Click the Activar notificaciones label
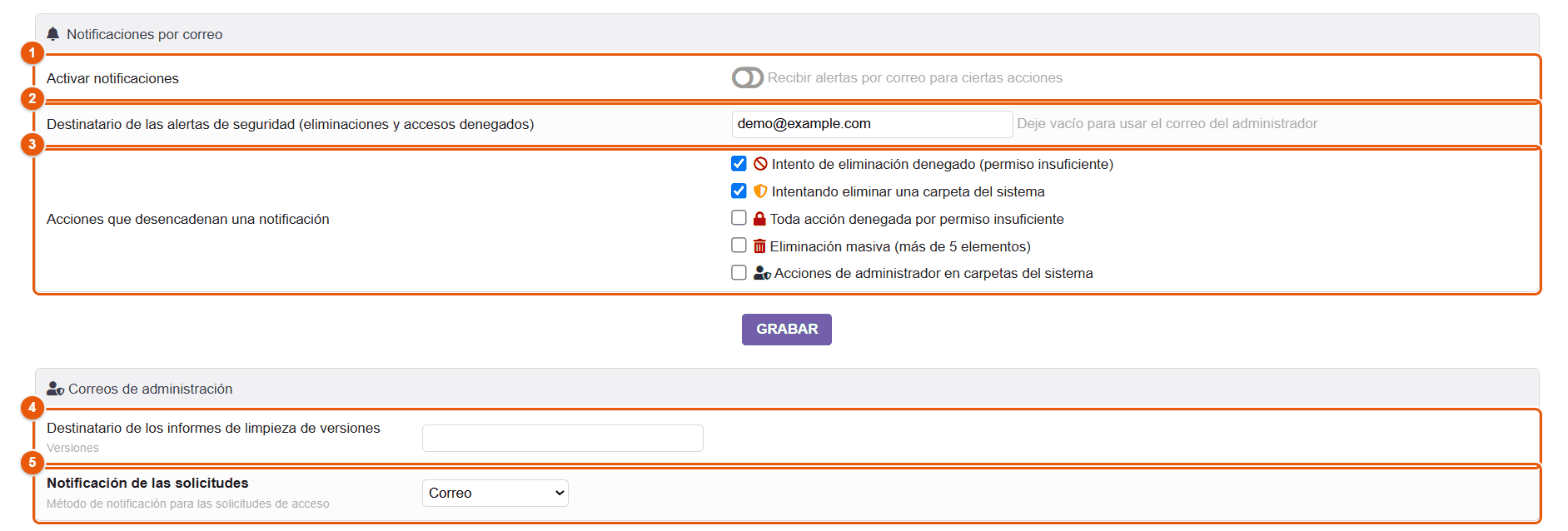 pyautogui.click(x=113, y=78)
